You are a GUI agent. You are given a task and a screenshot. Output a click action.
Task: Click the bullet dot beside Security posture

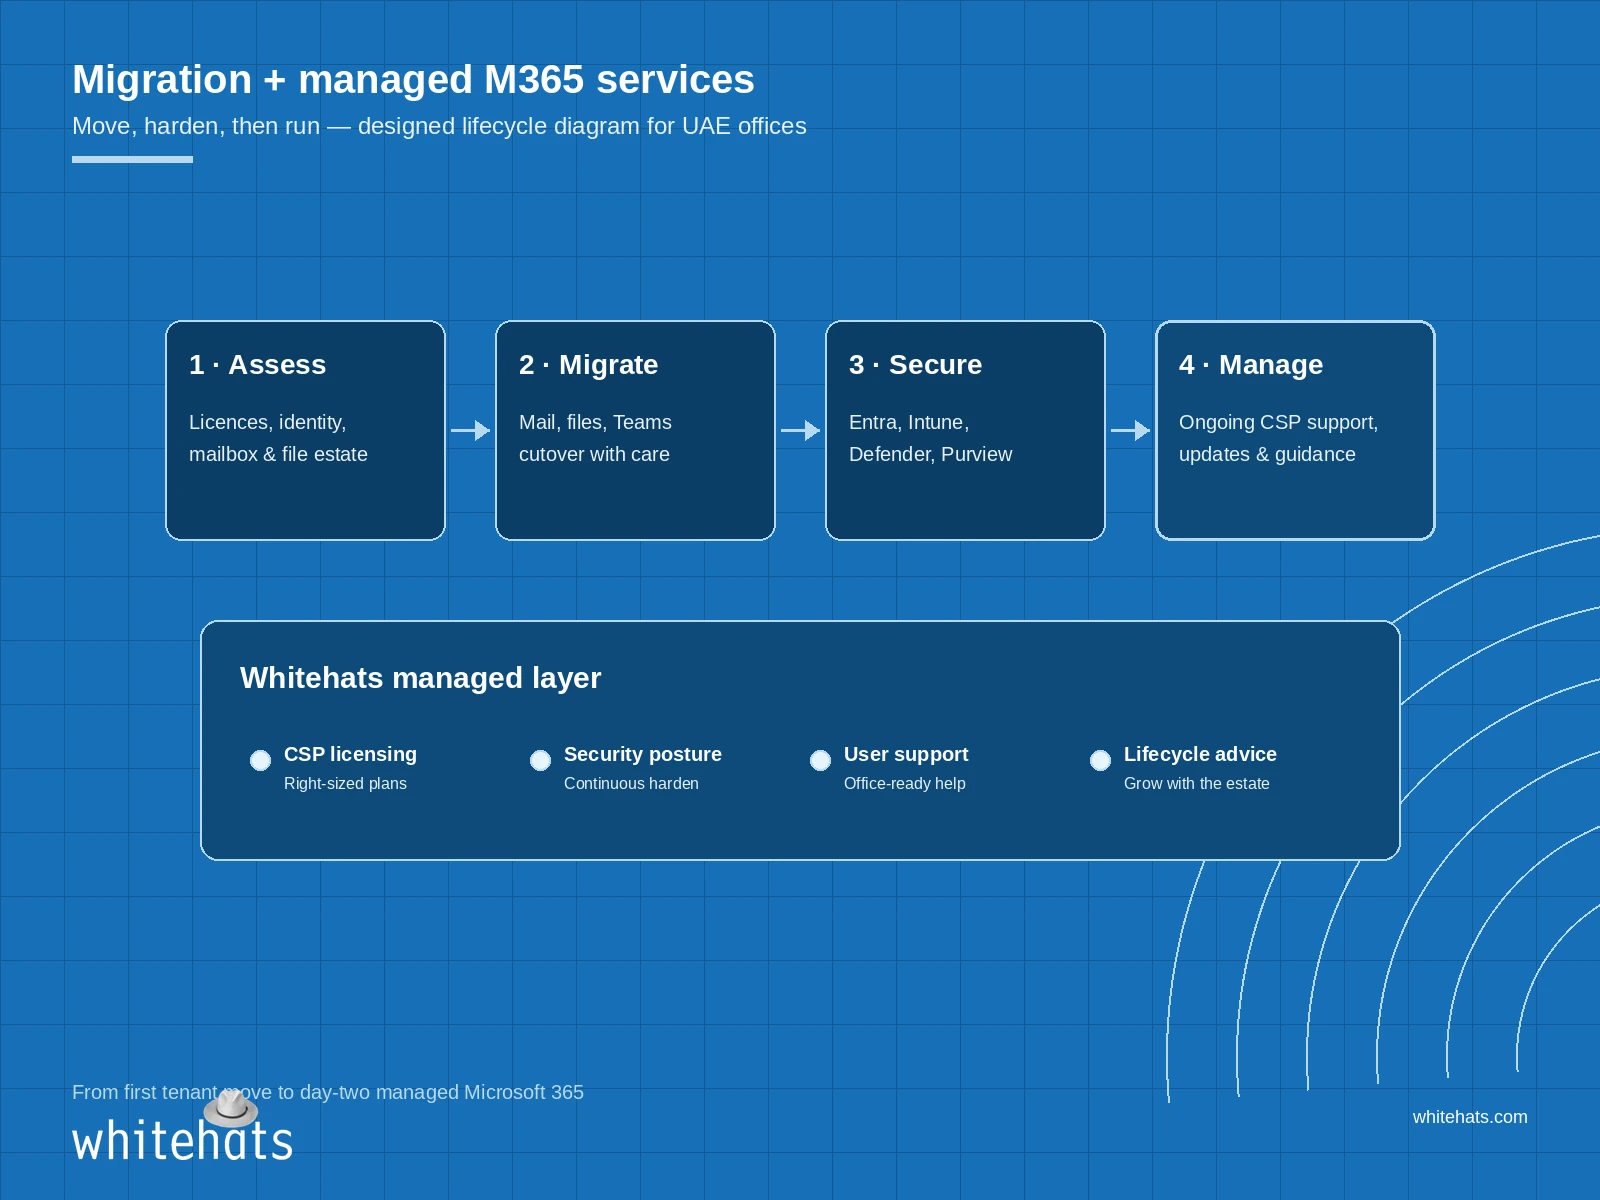[540, 760]
